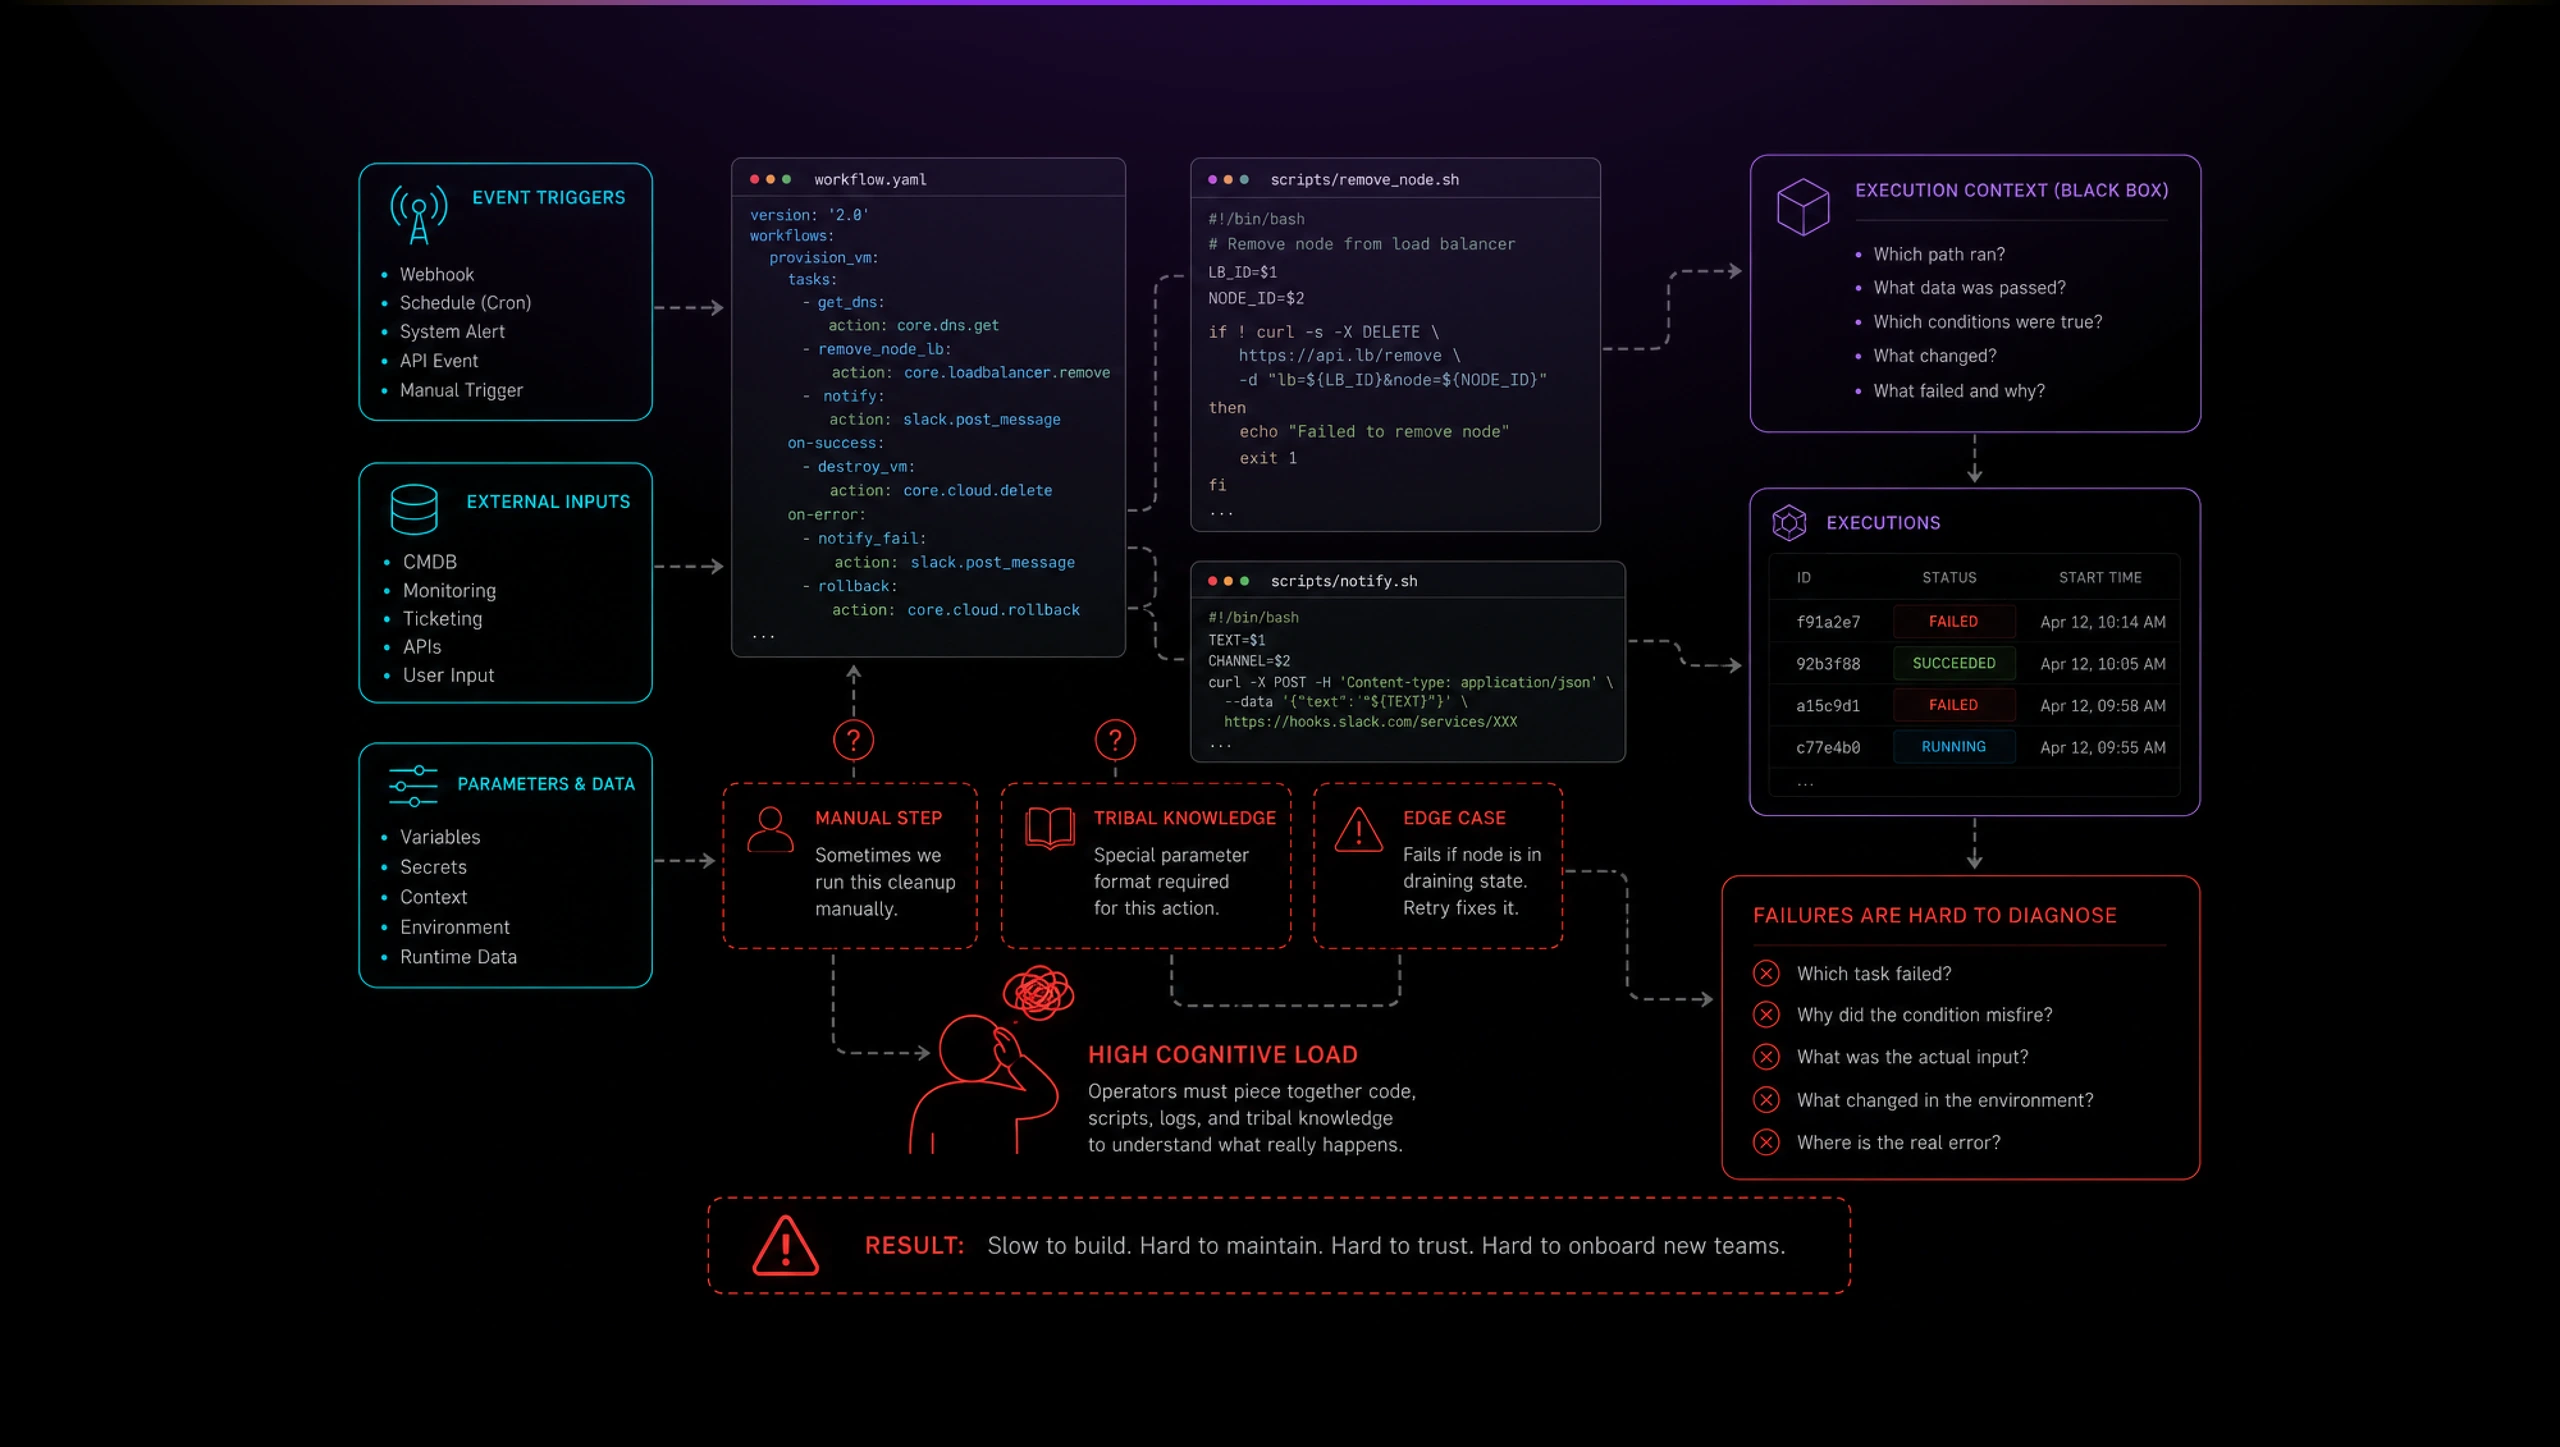Click 'Environment' in Parameters & Data
The height and width of the screenshot is (1447, 2560).
click(454, 927)
